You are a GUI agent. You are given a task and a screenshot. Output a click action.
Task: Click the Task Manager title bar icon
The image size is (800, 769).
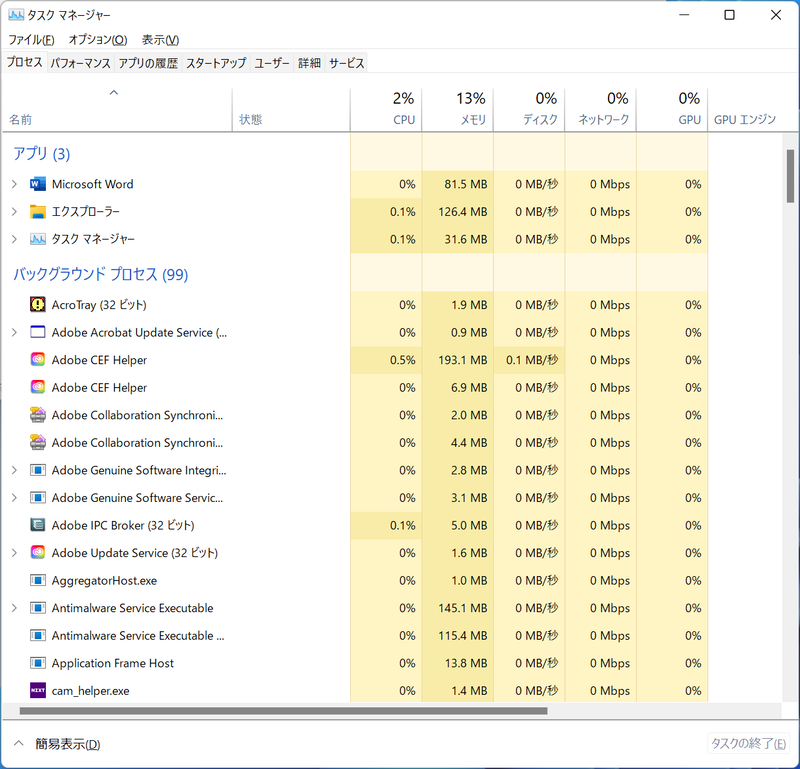pos(16,15)
